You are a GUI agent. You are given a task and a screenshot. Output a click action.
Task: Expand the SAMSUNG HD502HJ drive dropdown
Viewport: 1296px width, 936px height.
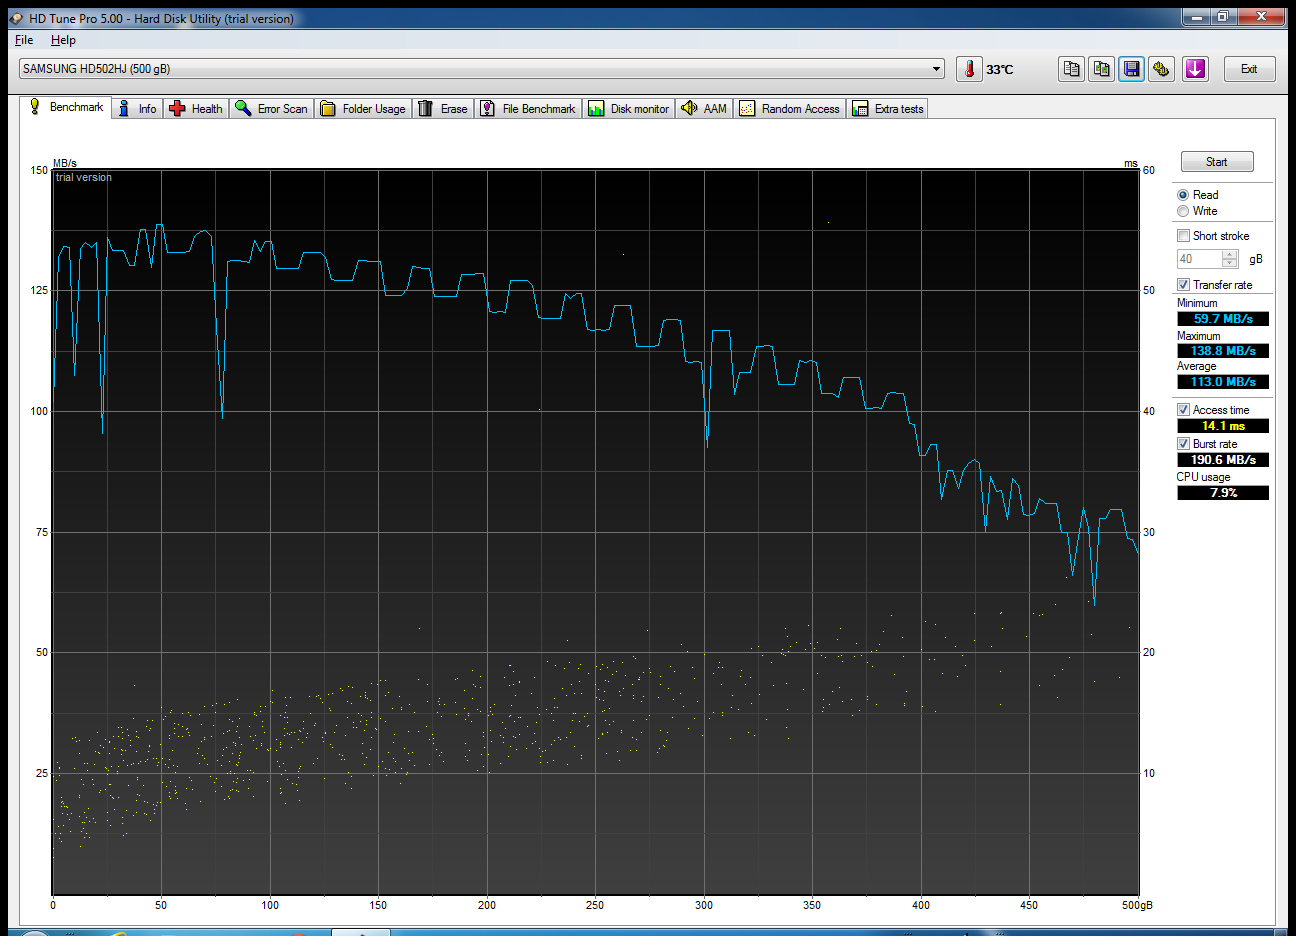(x=937, y=69)
